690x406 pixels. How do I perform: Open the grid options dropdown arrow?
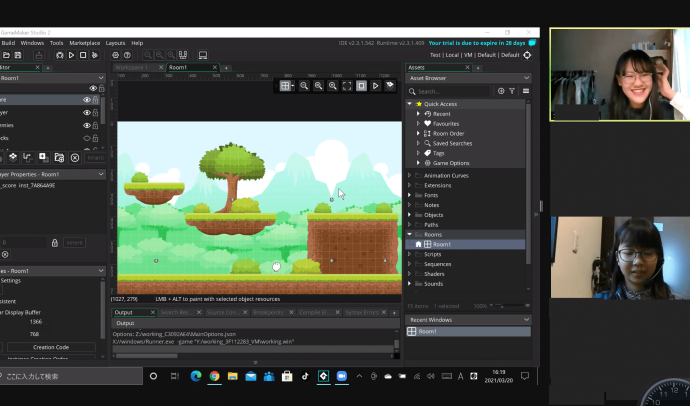coord(293,86)
